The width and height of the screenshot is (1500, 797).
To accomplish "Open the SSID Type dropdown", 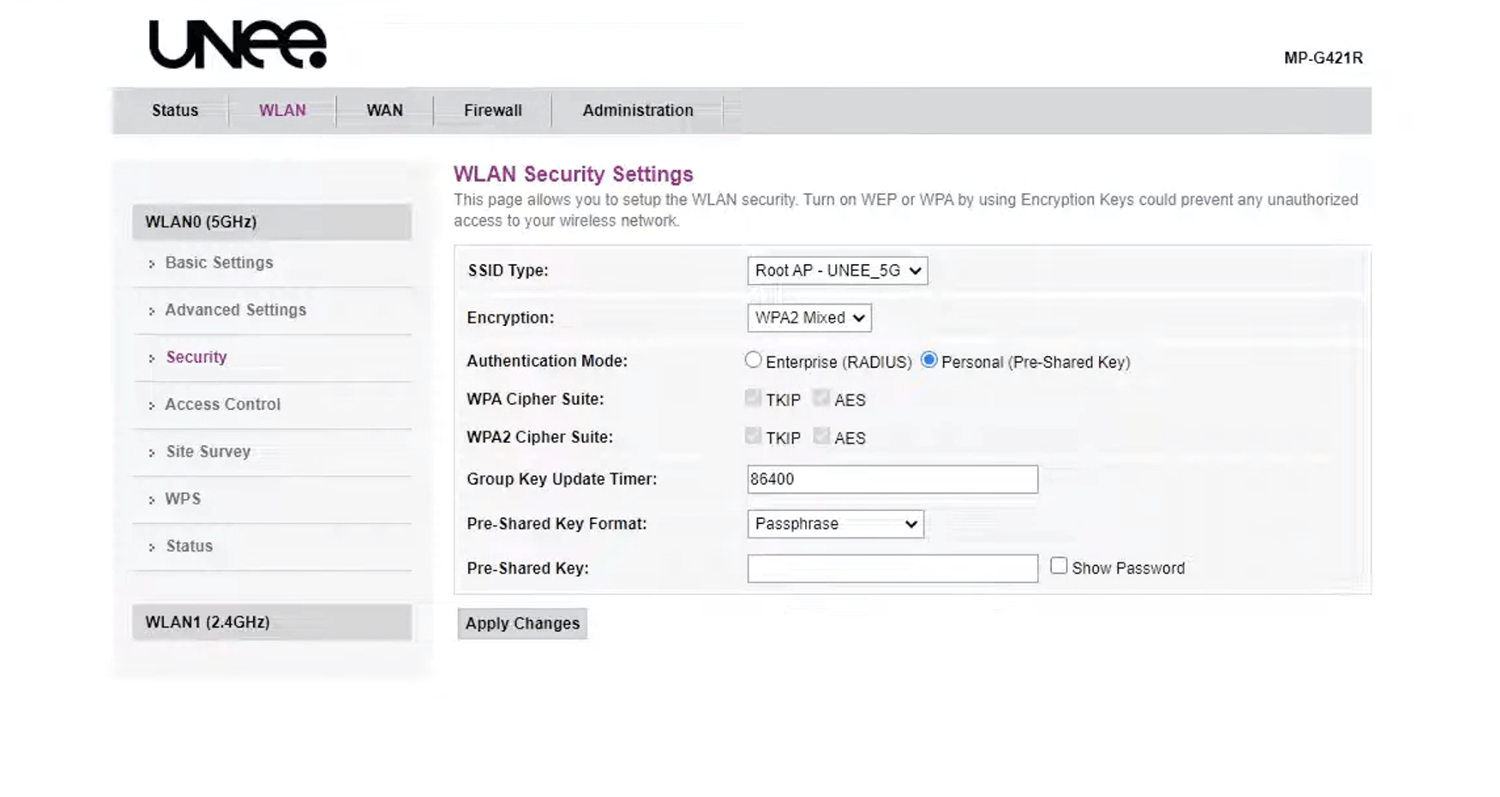I will point(837,270).
